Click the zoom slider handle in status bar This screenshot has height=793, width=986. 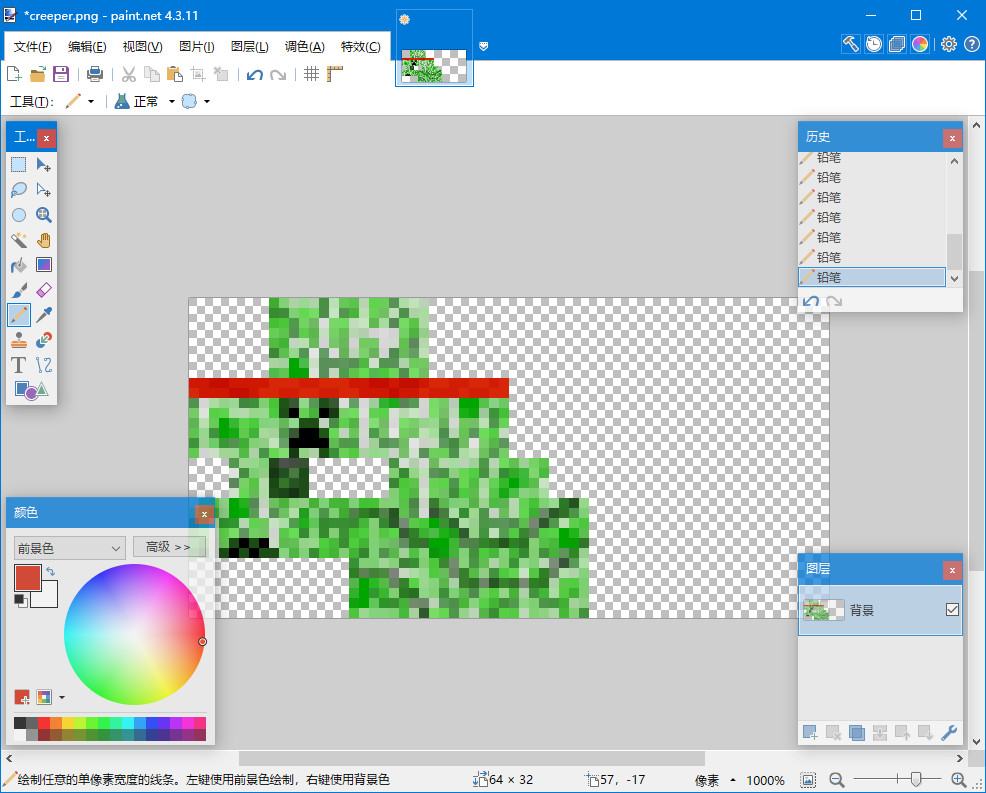(916, 780)
